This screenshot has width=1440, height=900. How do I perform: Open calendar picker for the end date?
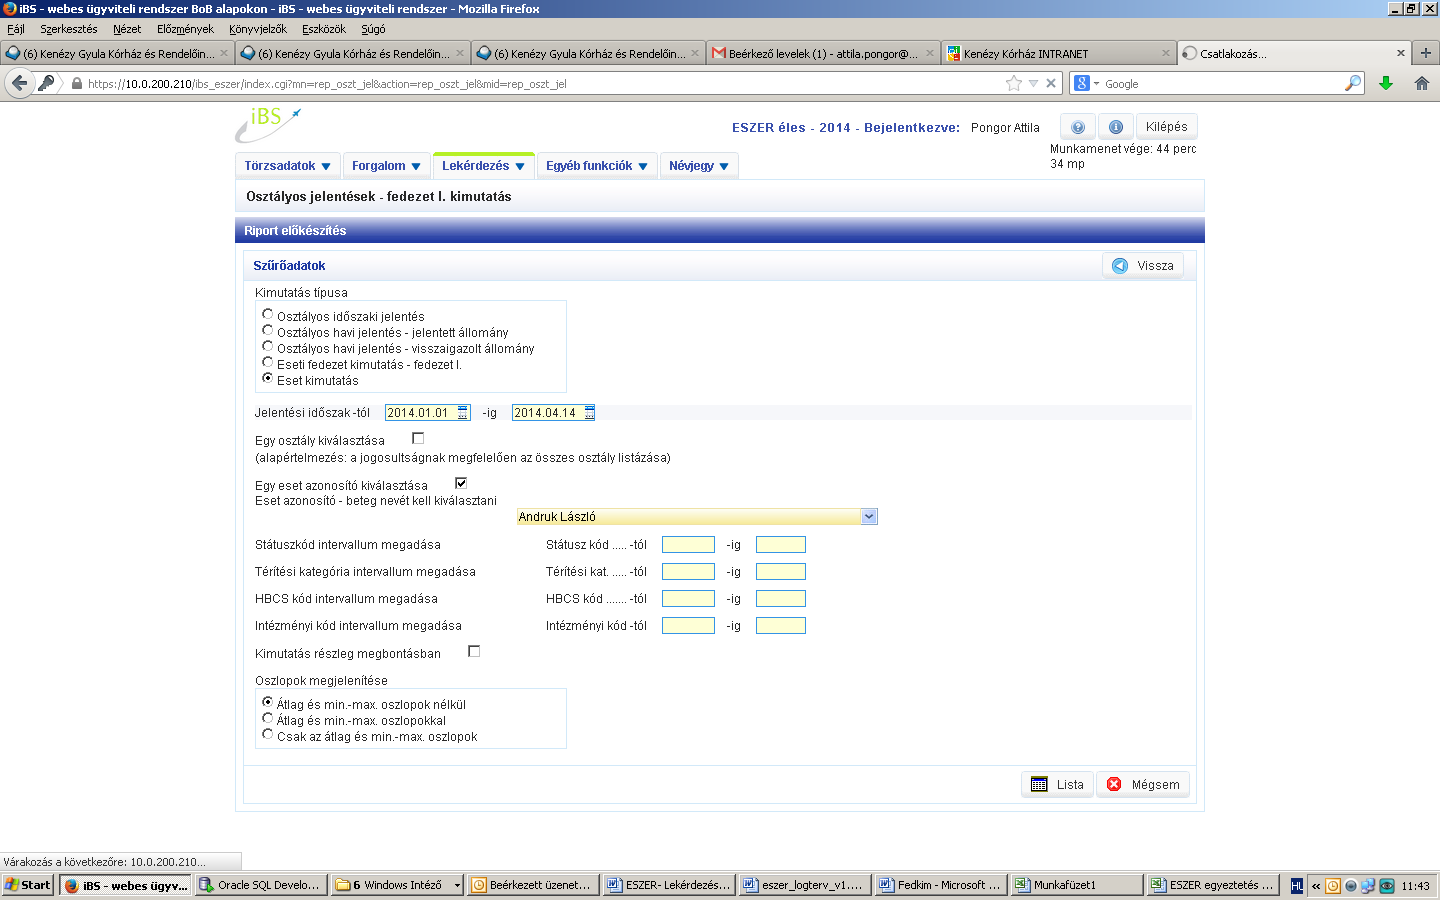[x=589, y=412]
